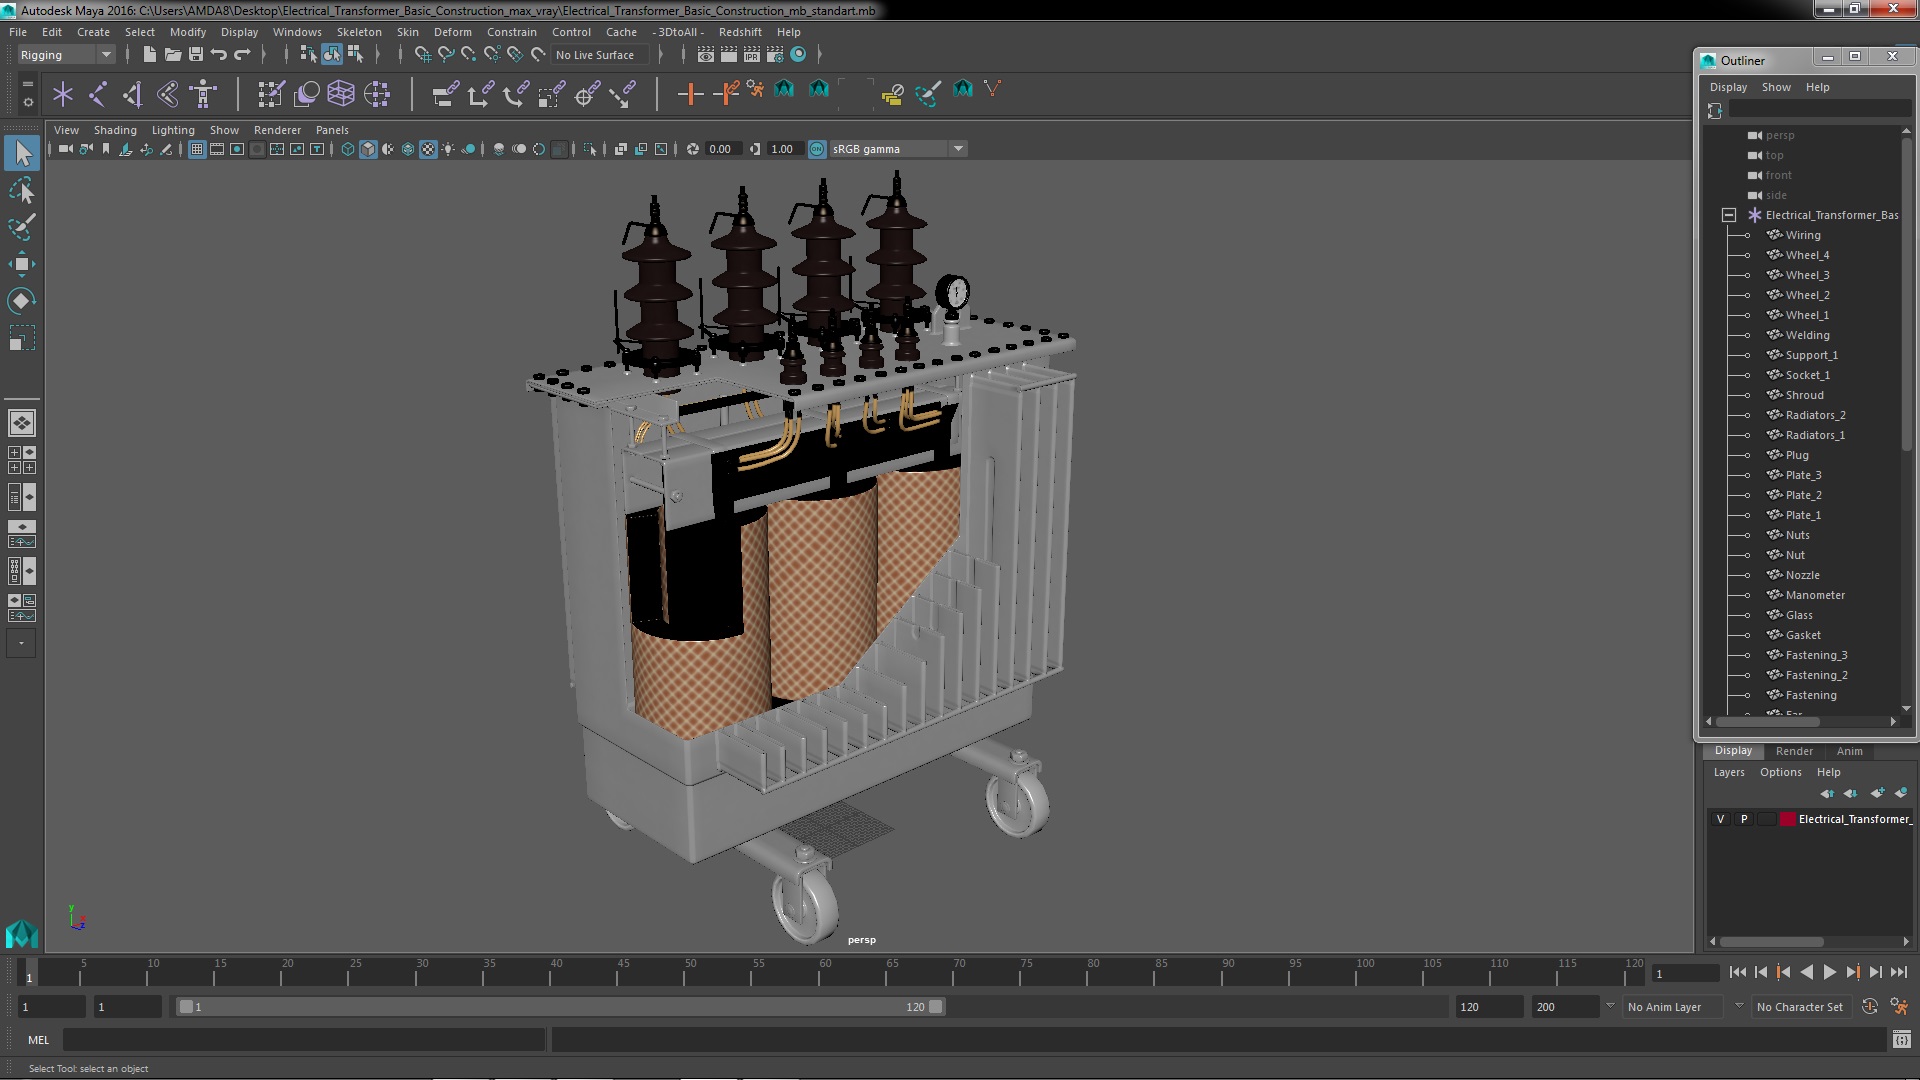Toggle layer playback P box

(x=1744, y=819)
